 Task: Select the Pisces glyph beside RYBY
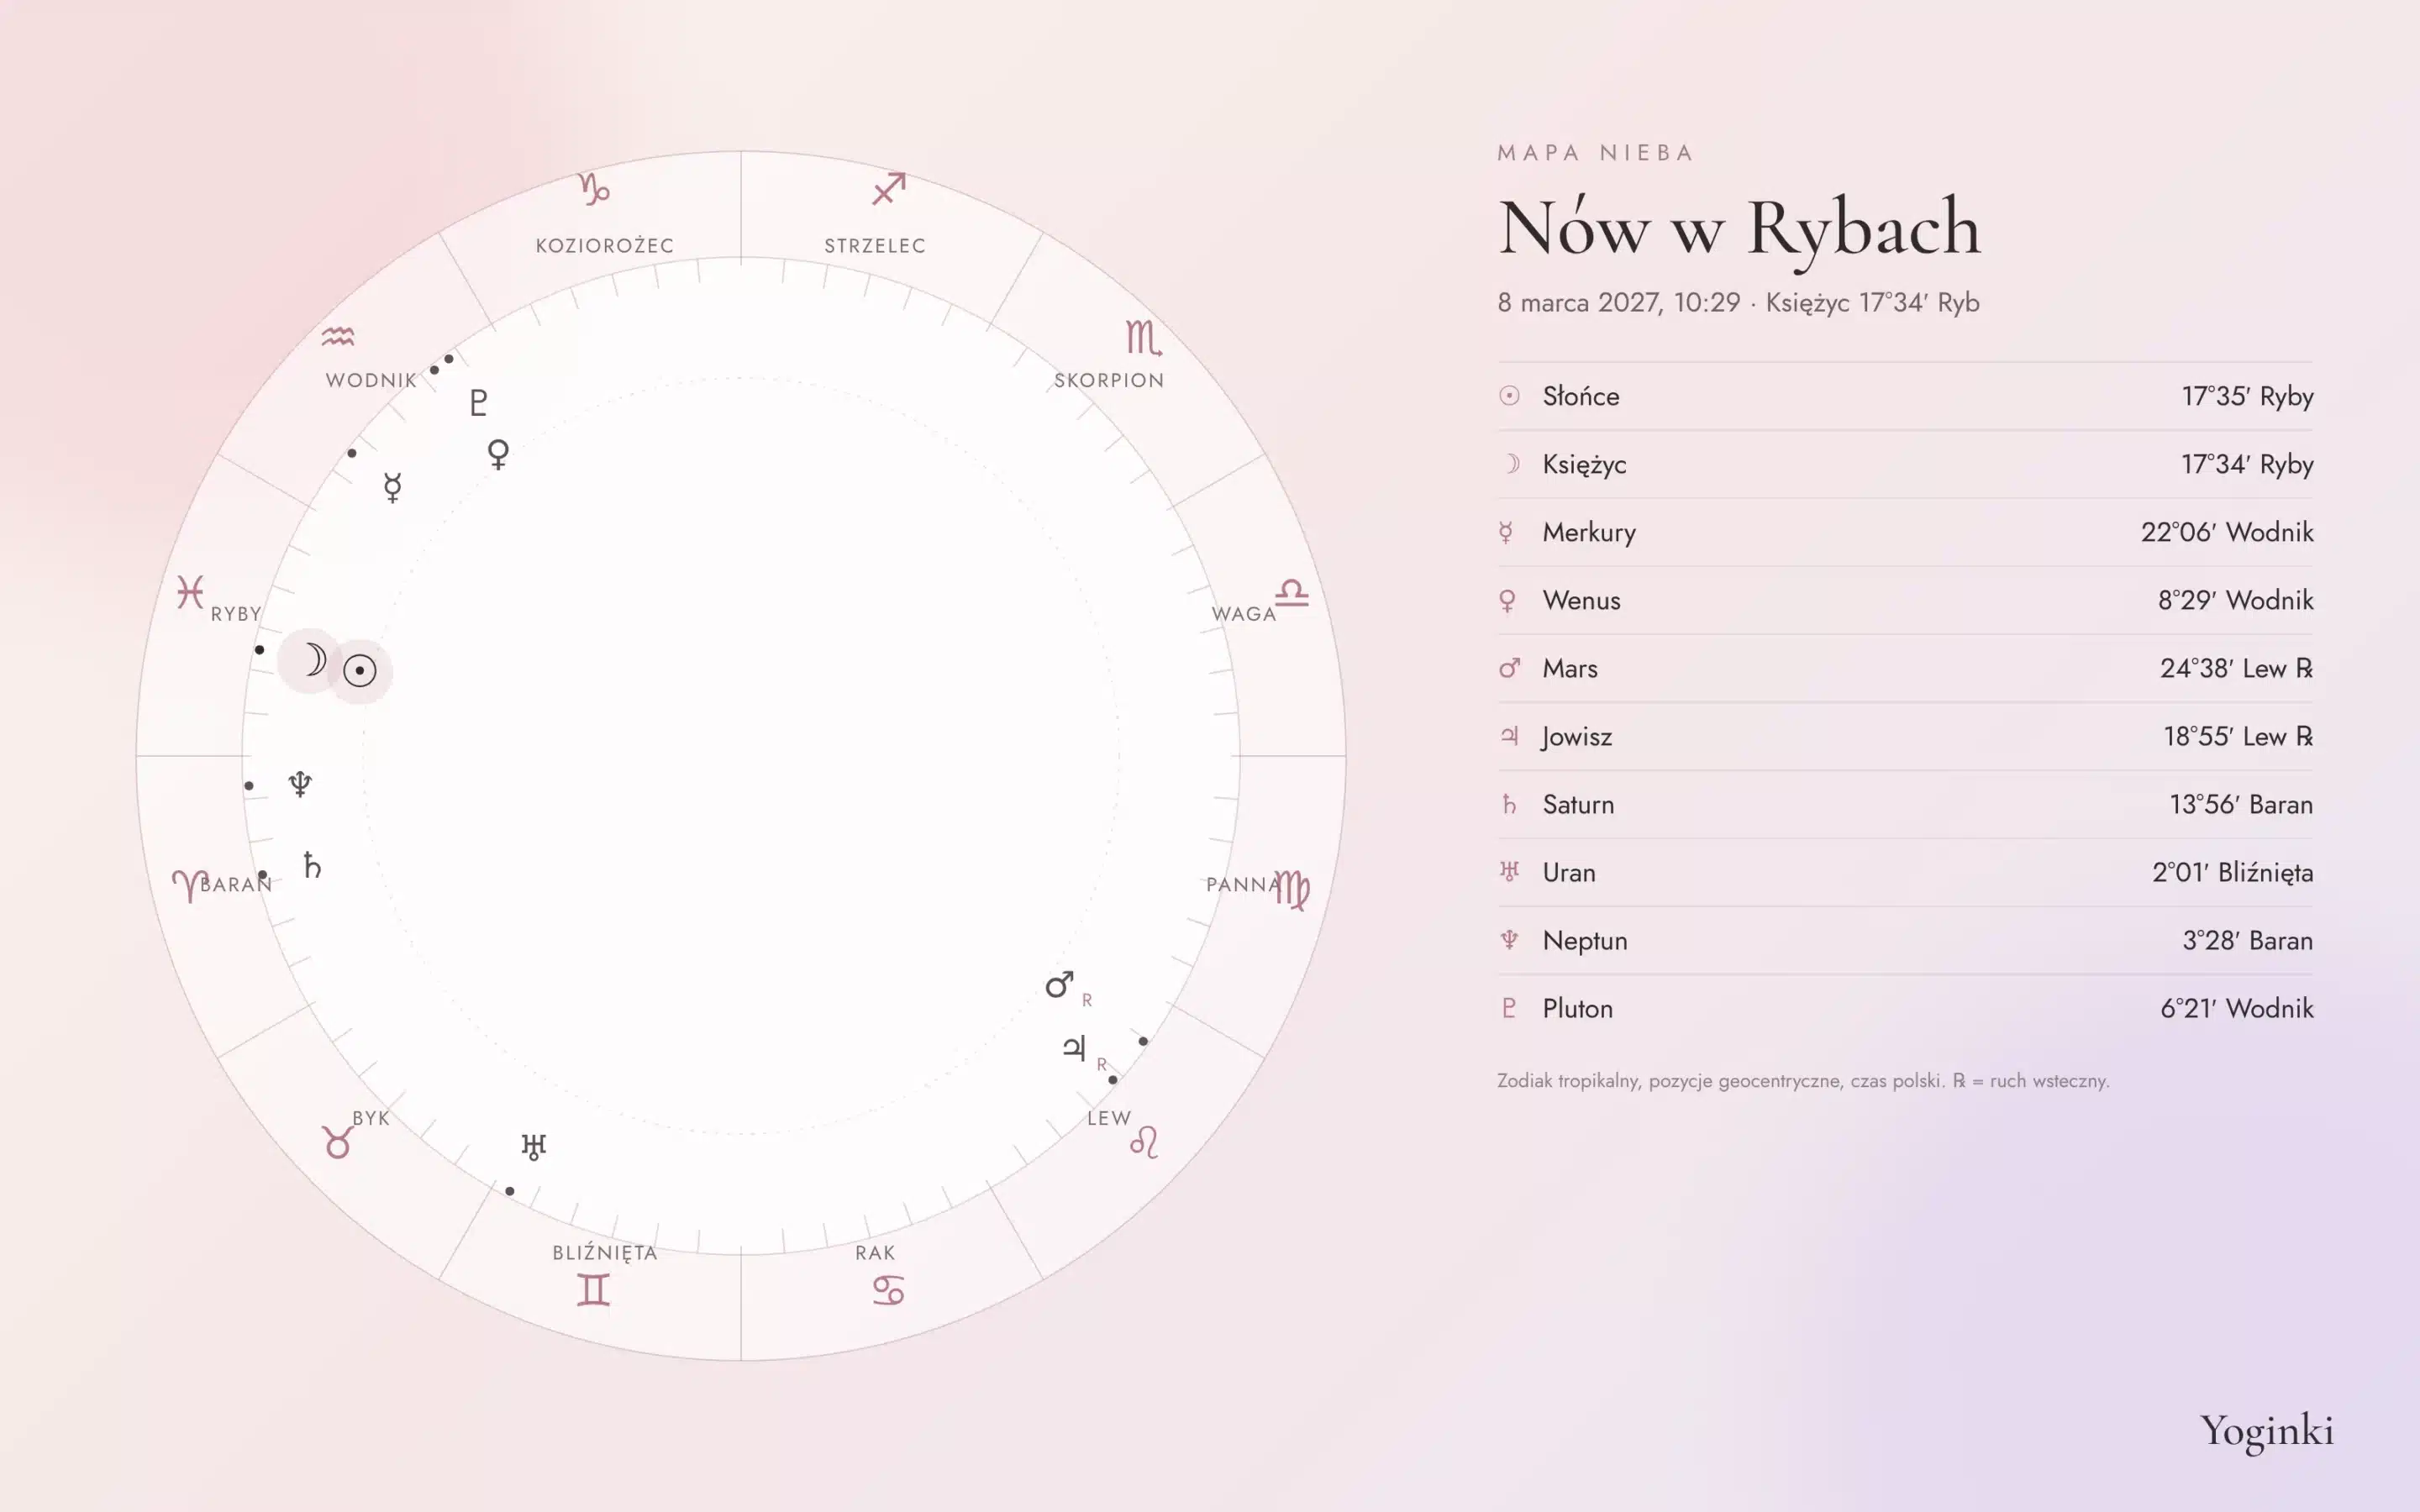point(190,592)
